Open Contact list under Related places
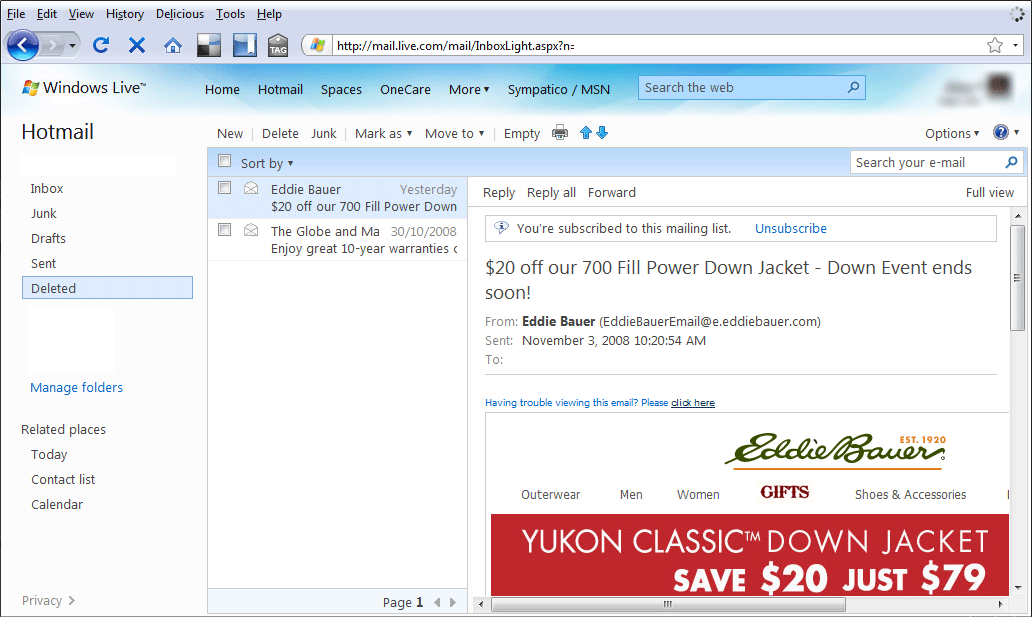Screen dimensions: 1032x617 tap(63, 480)
